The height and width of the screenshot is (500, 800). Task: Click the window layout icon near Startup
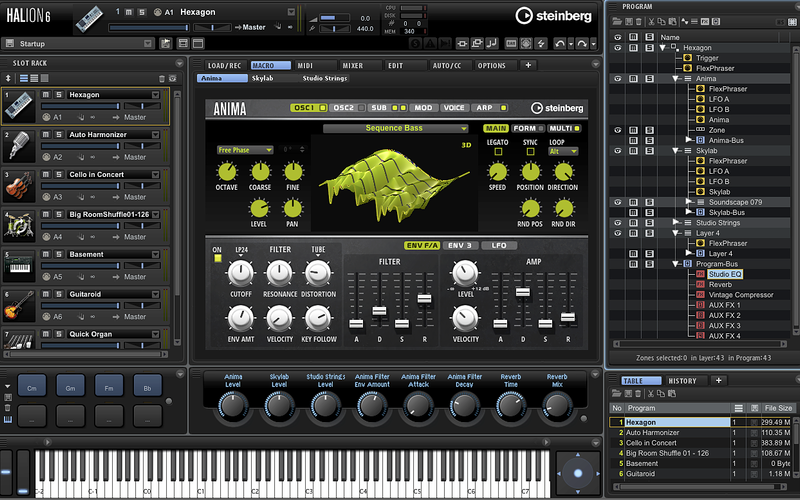coord(198,44)
